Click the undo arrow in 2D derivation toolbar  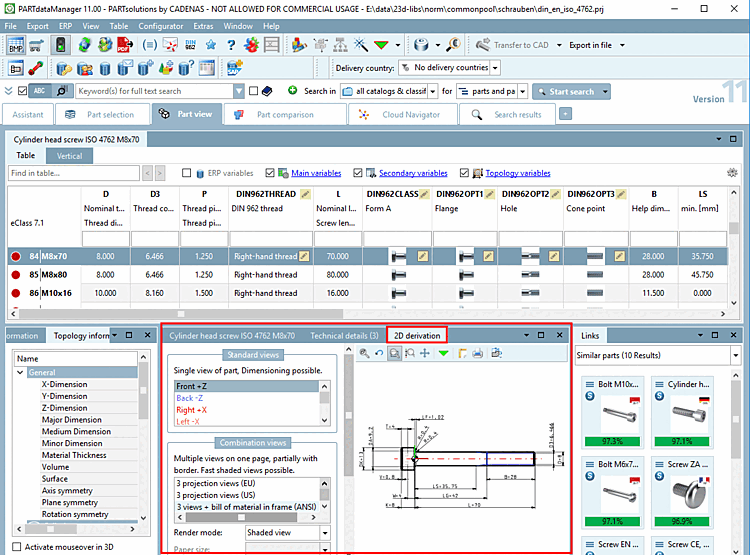tap(378, 353)
